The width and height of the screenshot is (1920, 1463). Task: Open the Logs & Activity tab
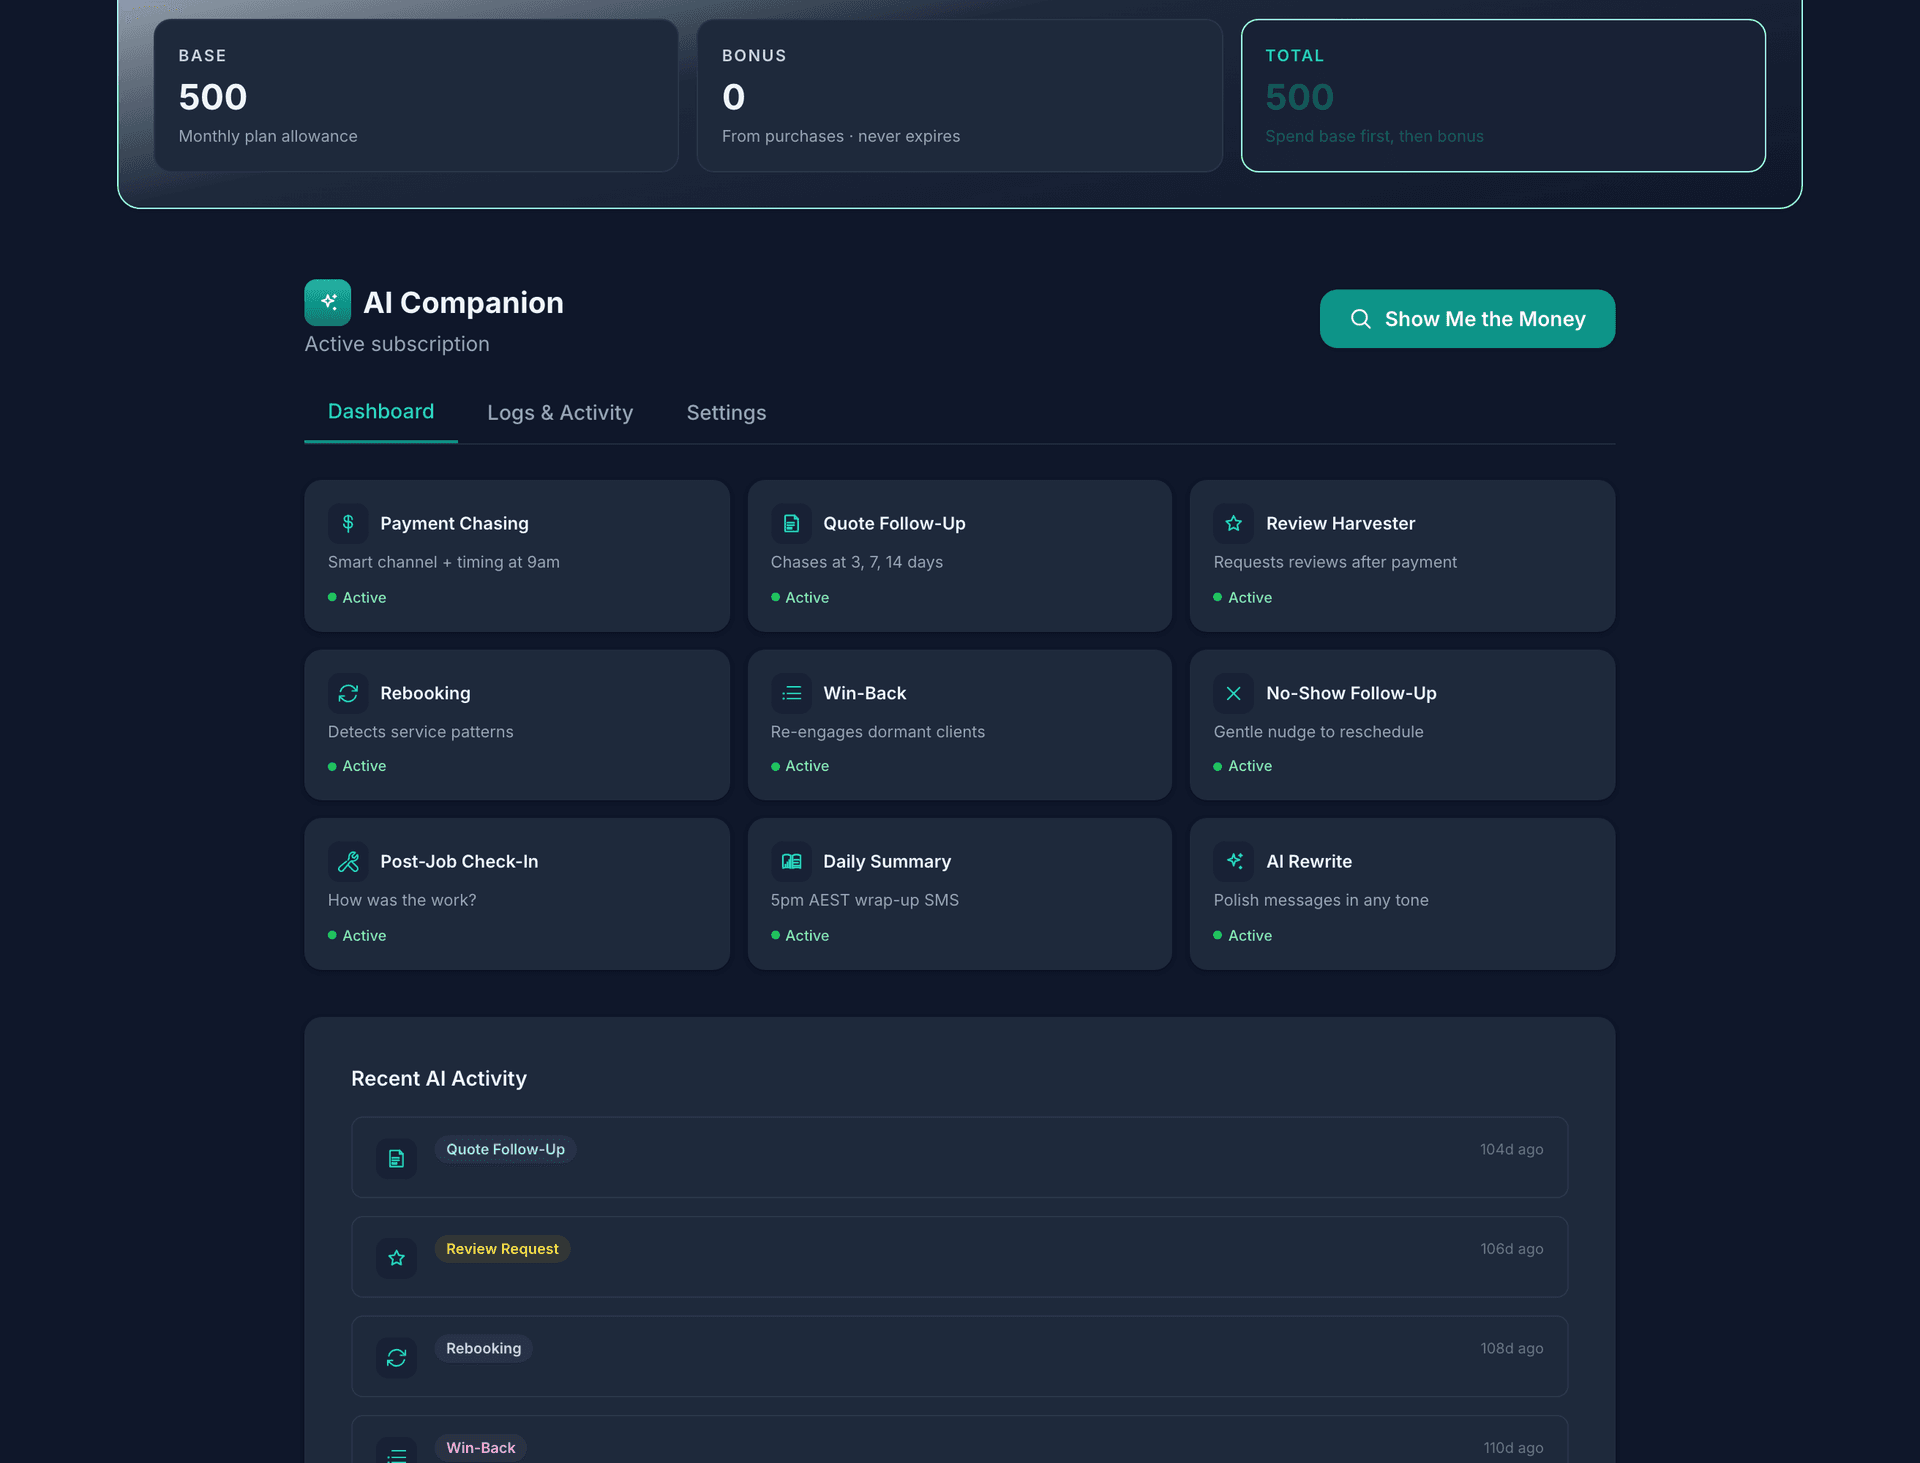click(560, 412)
